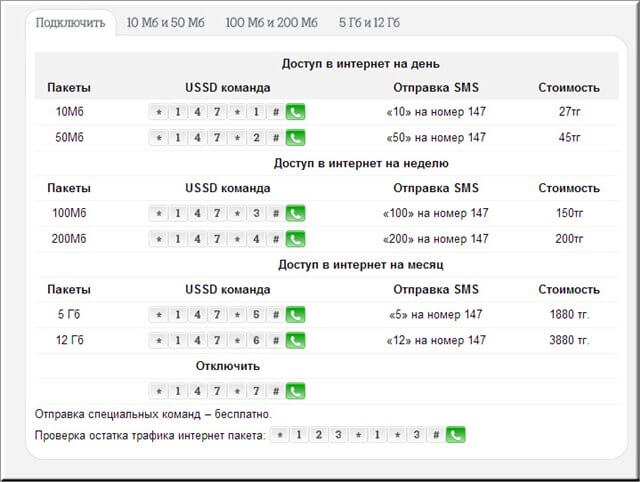Viewport: 640px width, 482px height.
Task: Click the green call icon under Отключить
Action: pos(295,391)
